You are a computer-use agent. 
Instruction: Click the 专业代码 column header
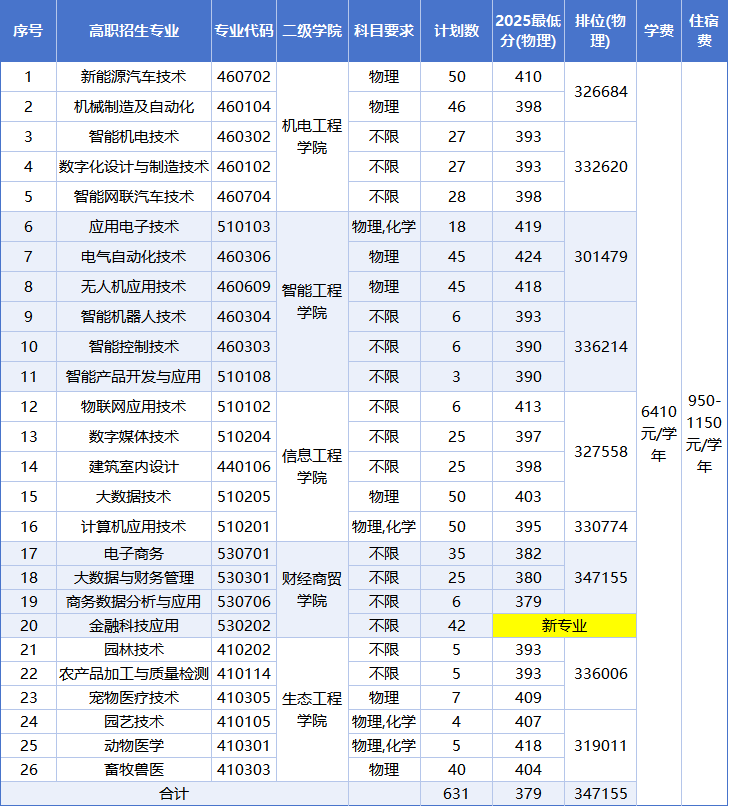pyautogui.click(x=244, y=31)
